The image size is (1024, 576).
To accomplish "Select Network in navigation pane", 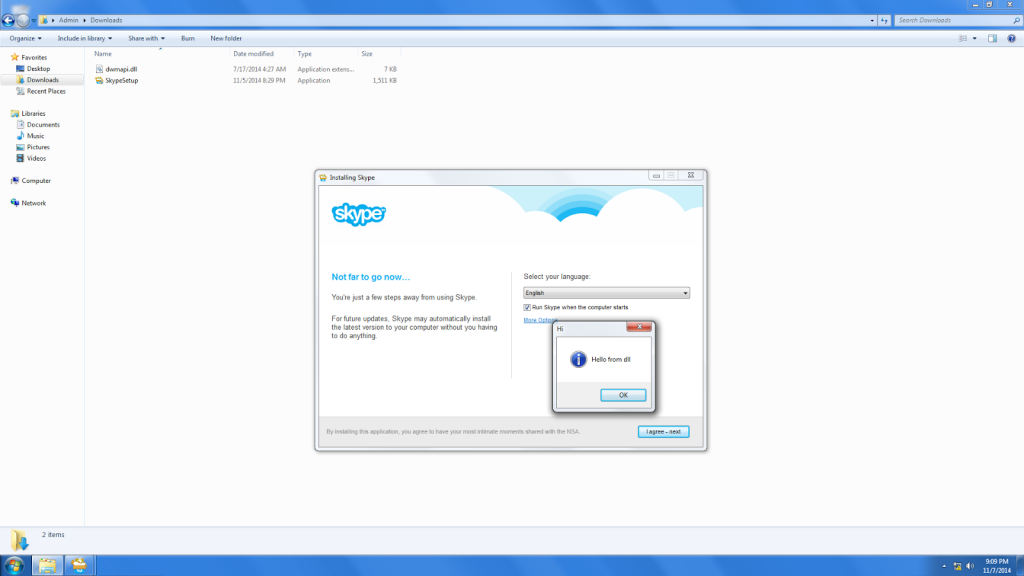I will (33, 203).
